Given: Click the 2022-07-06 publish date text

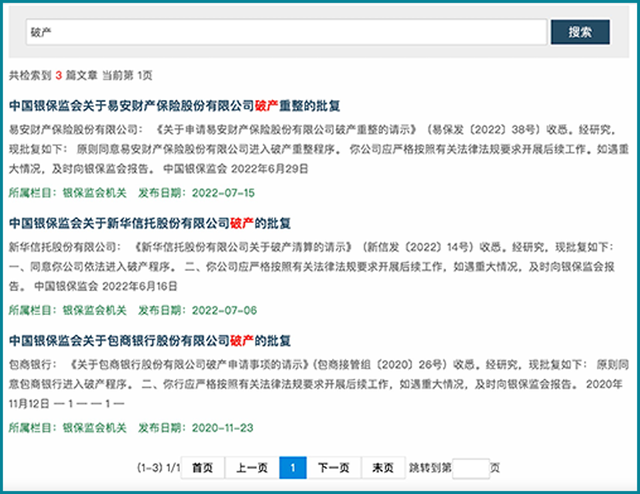Looking at the screenshot, I should point(224,310).
